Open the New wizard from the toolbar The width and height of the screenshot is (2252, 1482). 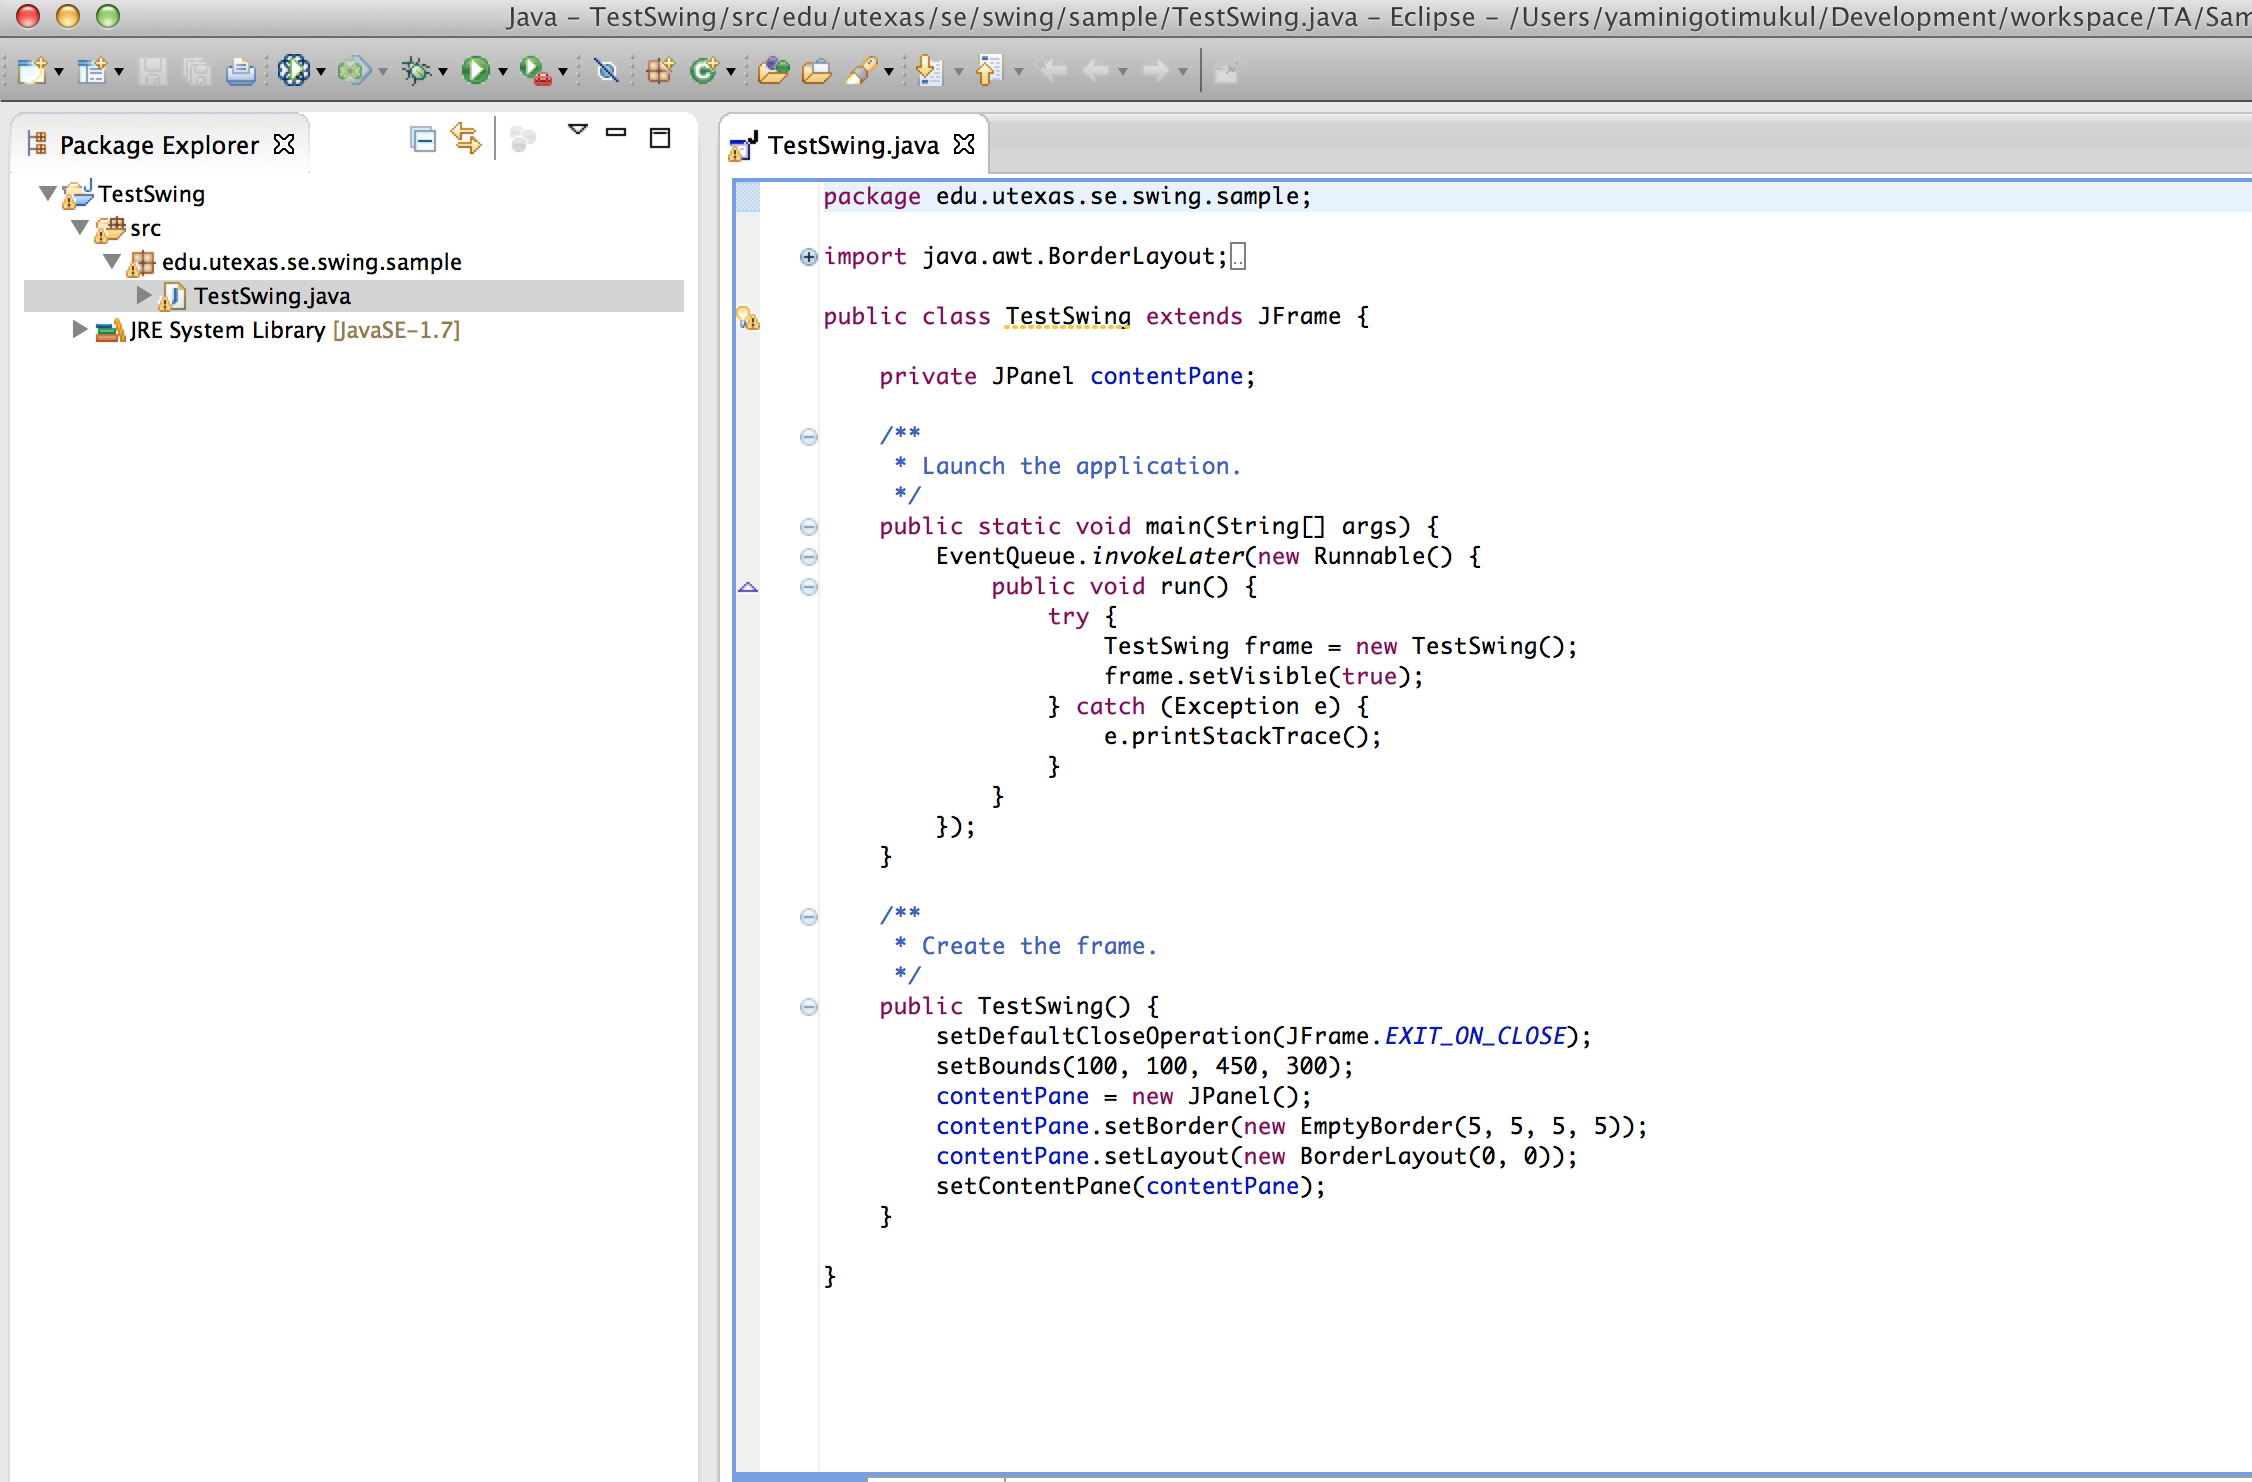click(30, 70)
